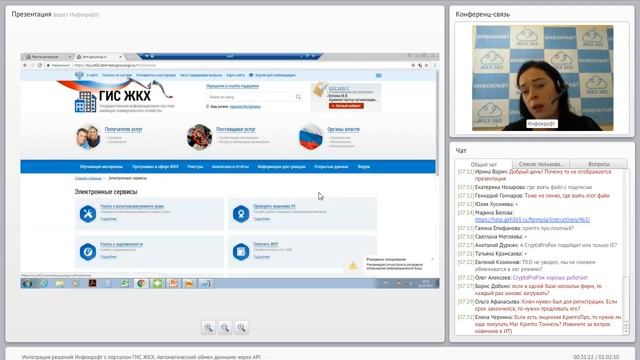This screenshot has width=640, height=360.
Task: Click the region name link near Ваш регион
Action: point(245,107)
